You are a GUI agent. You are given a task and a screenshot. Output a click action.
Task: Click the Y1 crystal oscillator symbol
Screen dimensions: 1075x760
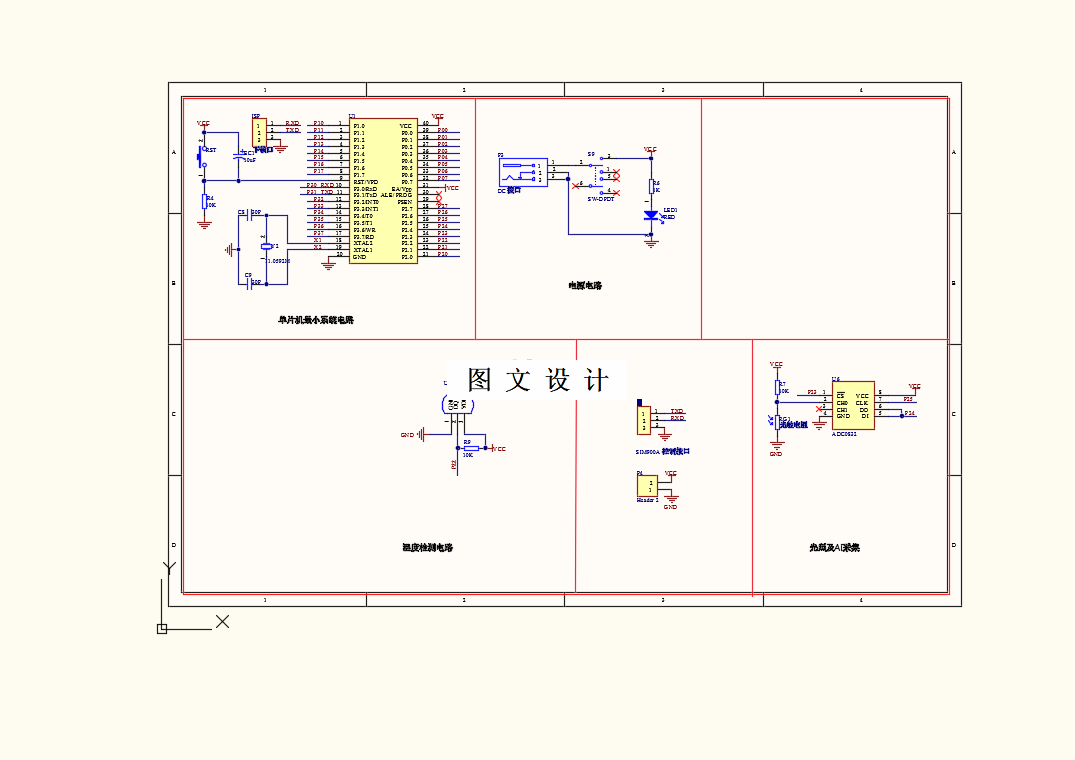point(266,246)
